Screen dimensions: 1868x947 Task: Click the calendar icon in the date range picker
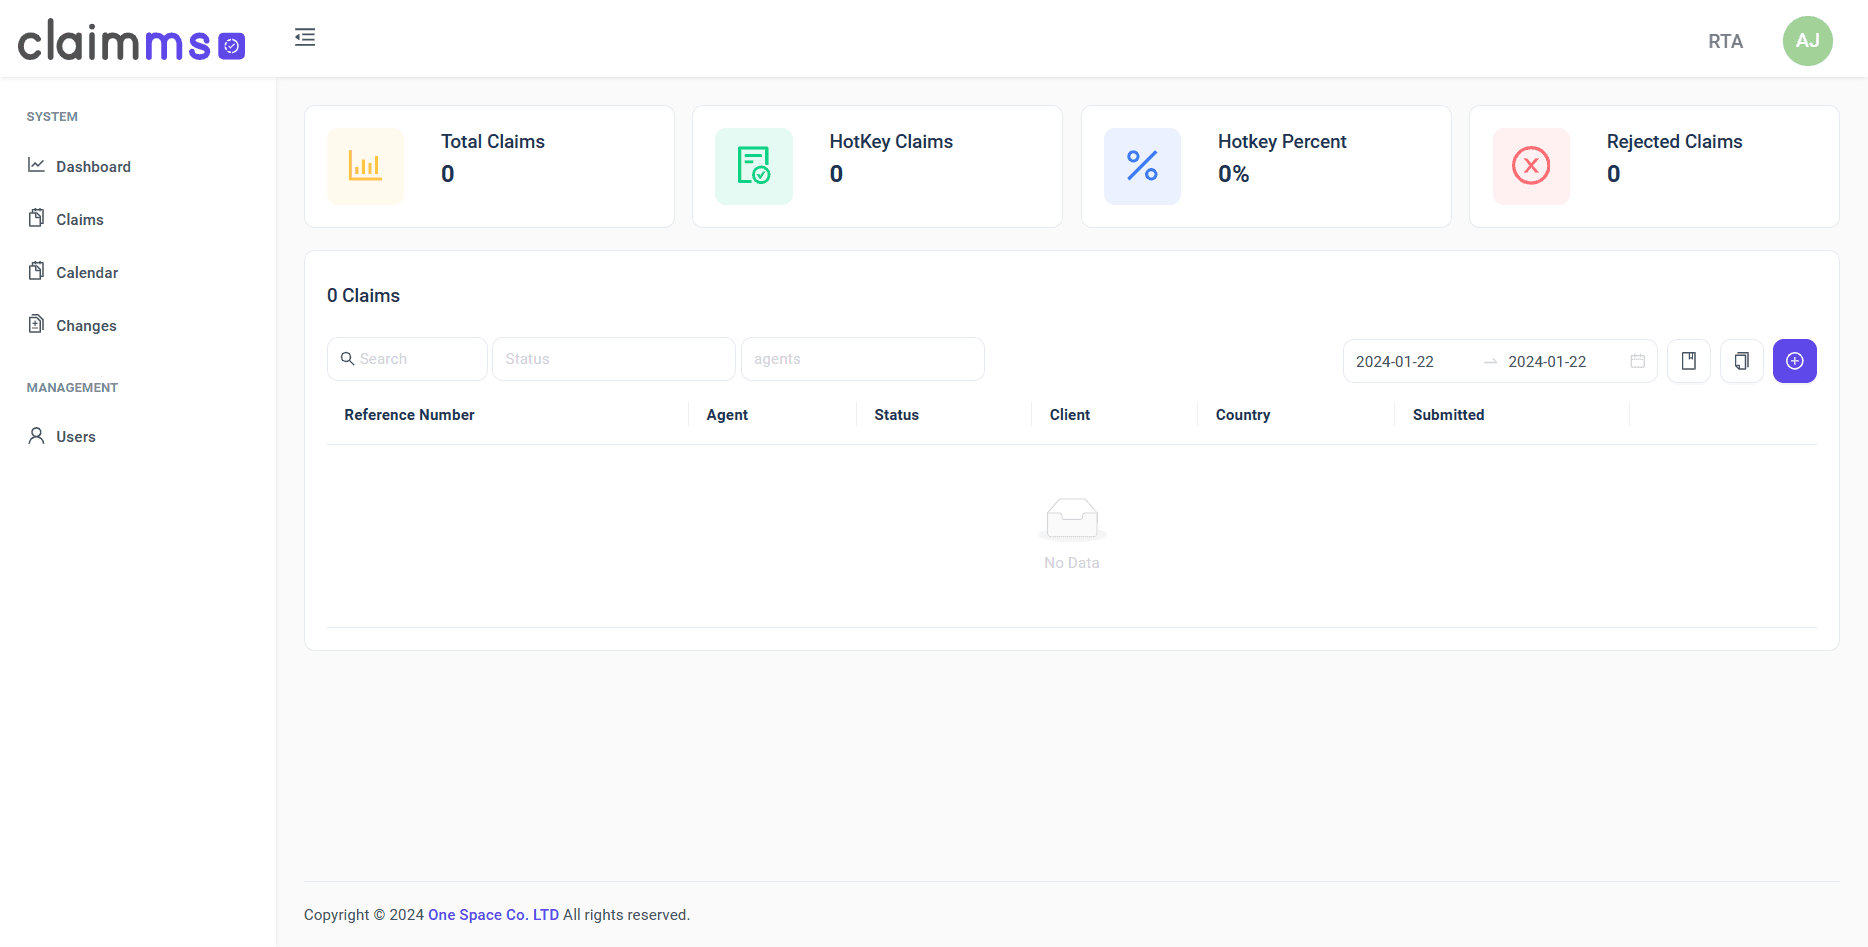(x=1637, y=361)
